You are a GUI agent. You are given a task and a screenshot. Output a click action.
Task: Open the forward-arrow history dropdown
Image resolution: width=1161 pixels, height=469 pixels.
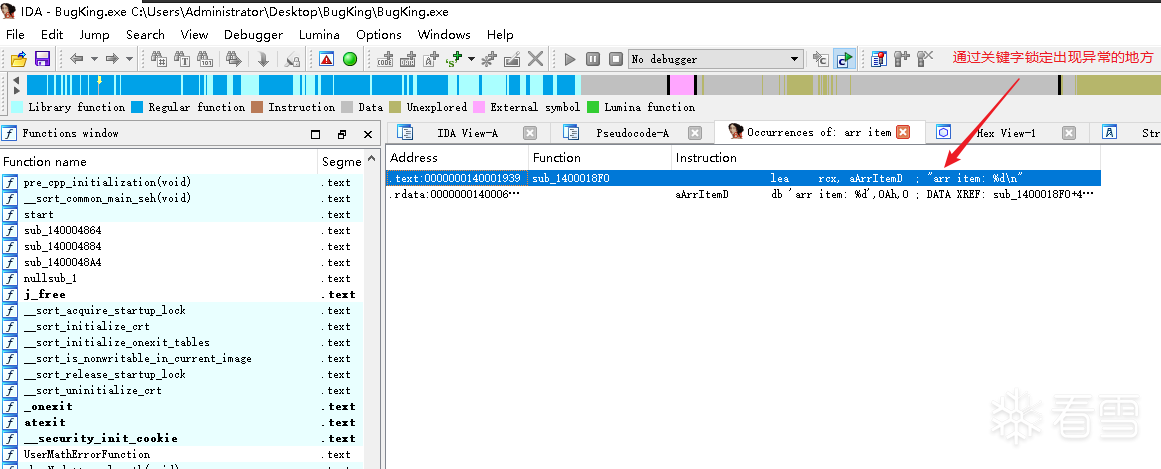coord(129,59)
